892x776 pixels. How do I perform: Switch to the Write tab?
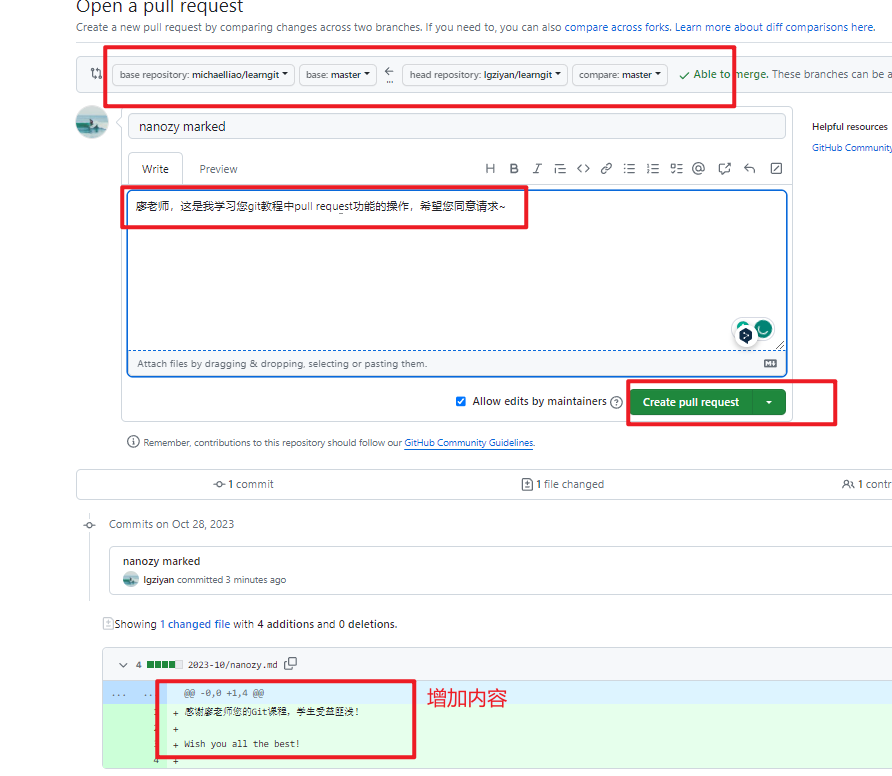155,169
